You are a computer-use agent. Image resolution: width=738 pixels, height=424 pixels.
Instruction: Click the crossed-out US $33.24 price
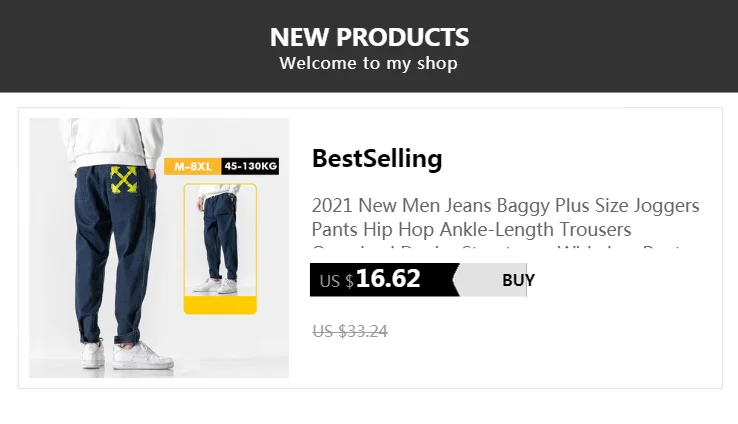click(x=350, y=331)
